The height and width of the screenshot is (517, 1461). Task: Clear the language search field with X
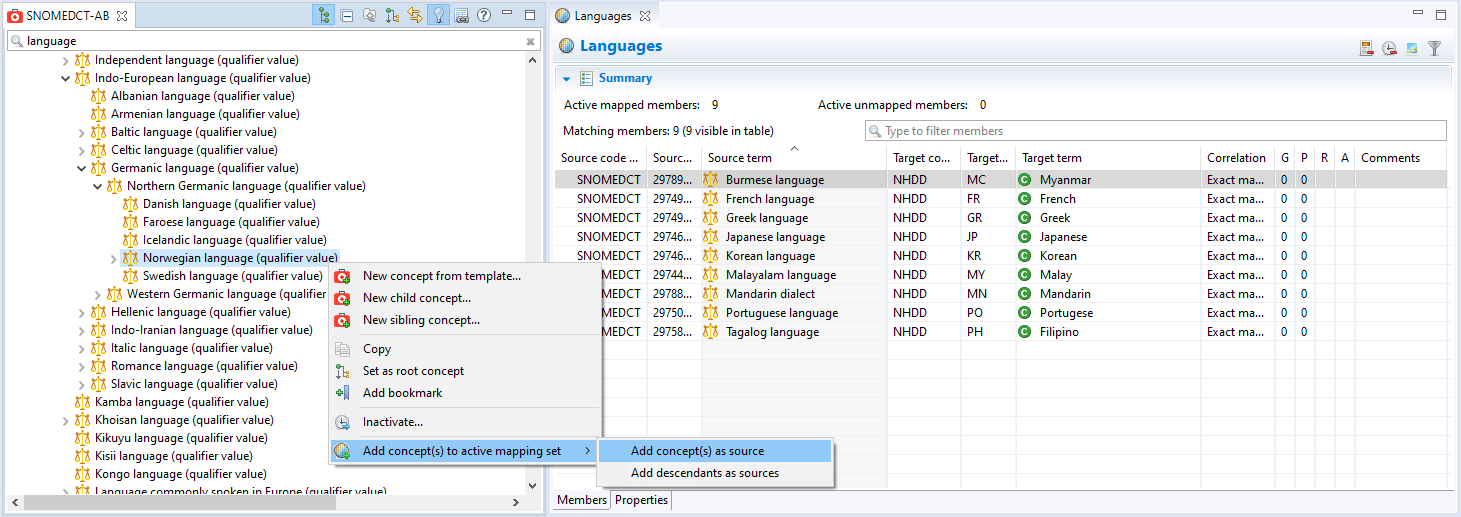point(530,41)
